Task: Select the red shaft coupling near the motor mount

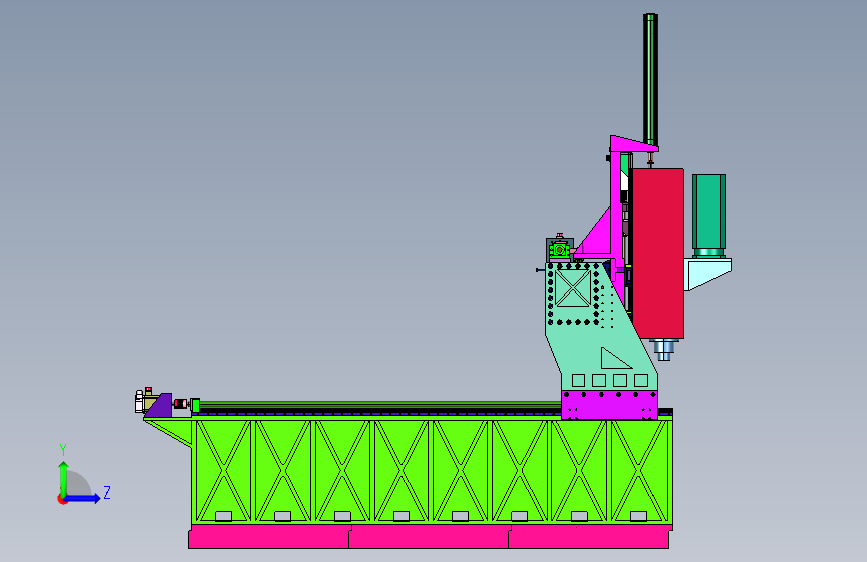Action: (x=180, y=404)
